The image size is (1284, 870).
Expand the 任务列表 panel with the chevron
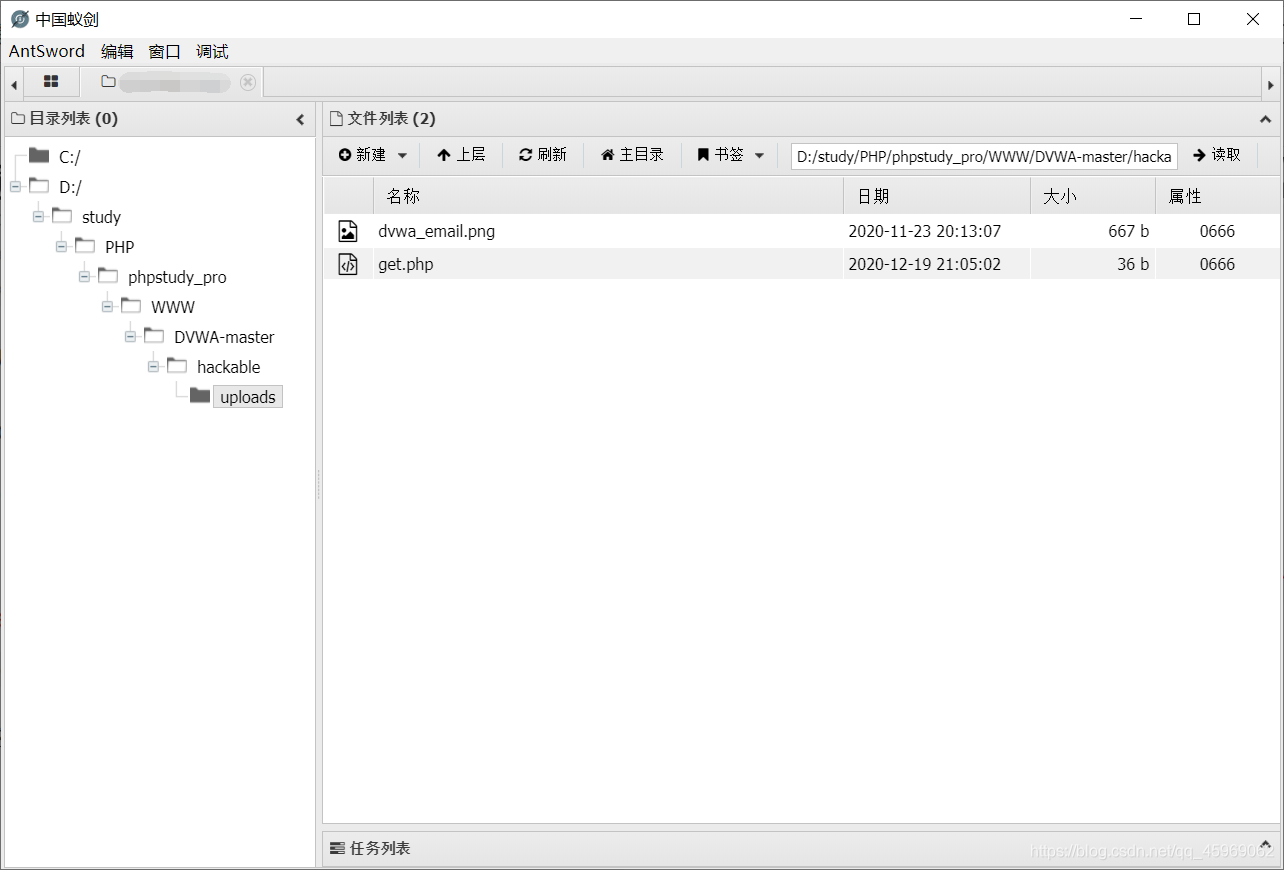(x=1265, y=847)
